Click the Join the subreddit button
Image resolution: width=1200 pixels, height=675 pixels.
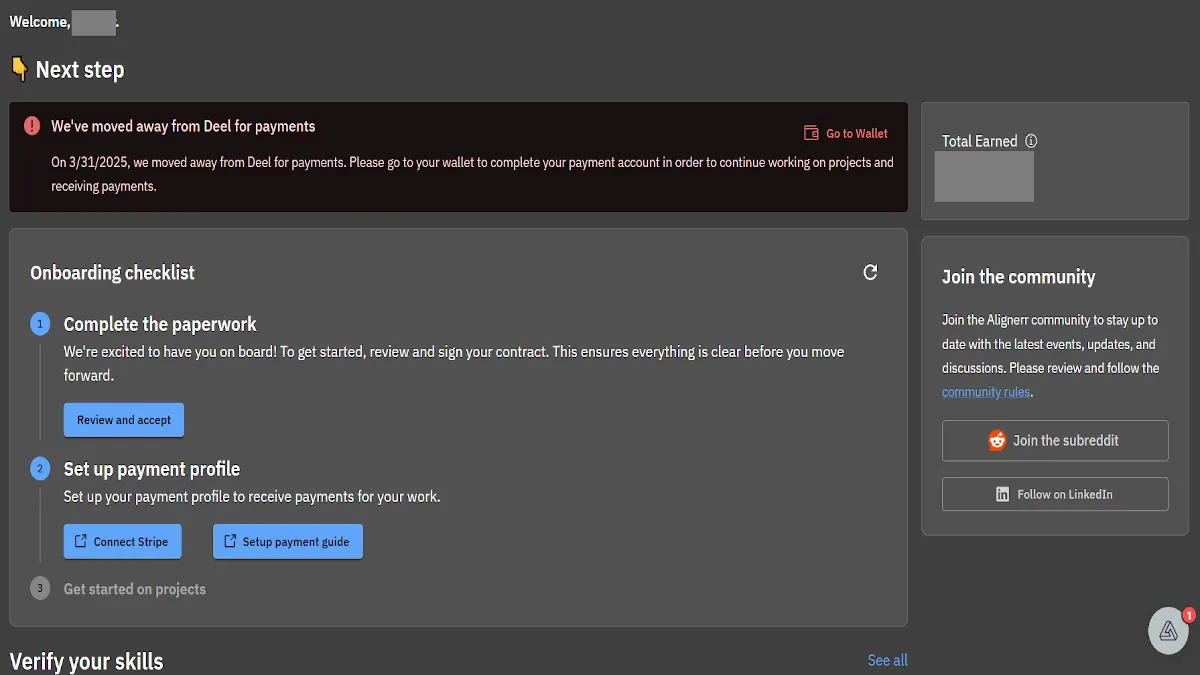point(1055,440)
